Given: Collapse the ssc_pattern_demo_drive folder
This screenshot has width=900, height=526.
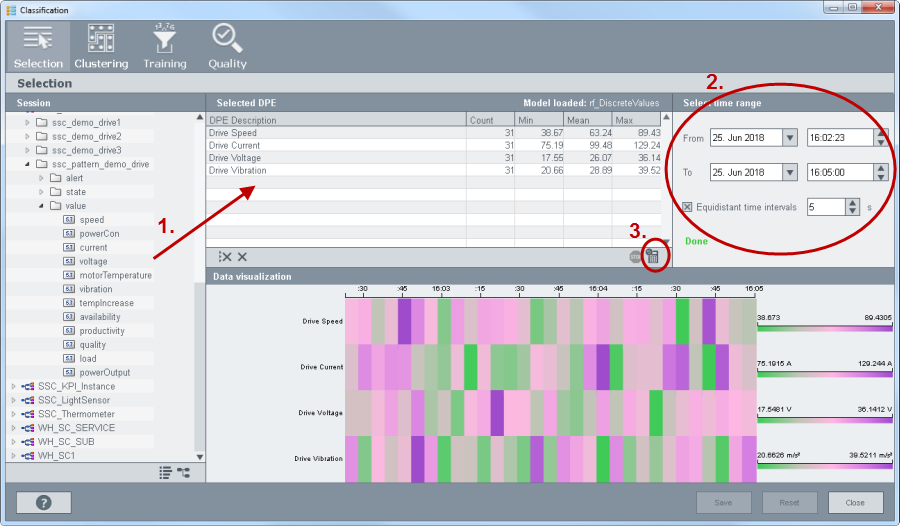Looking at the screenshot, I should click(x=27, y=164).
